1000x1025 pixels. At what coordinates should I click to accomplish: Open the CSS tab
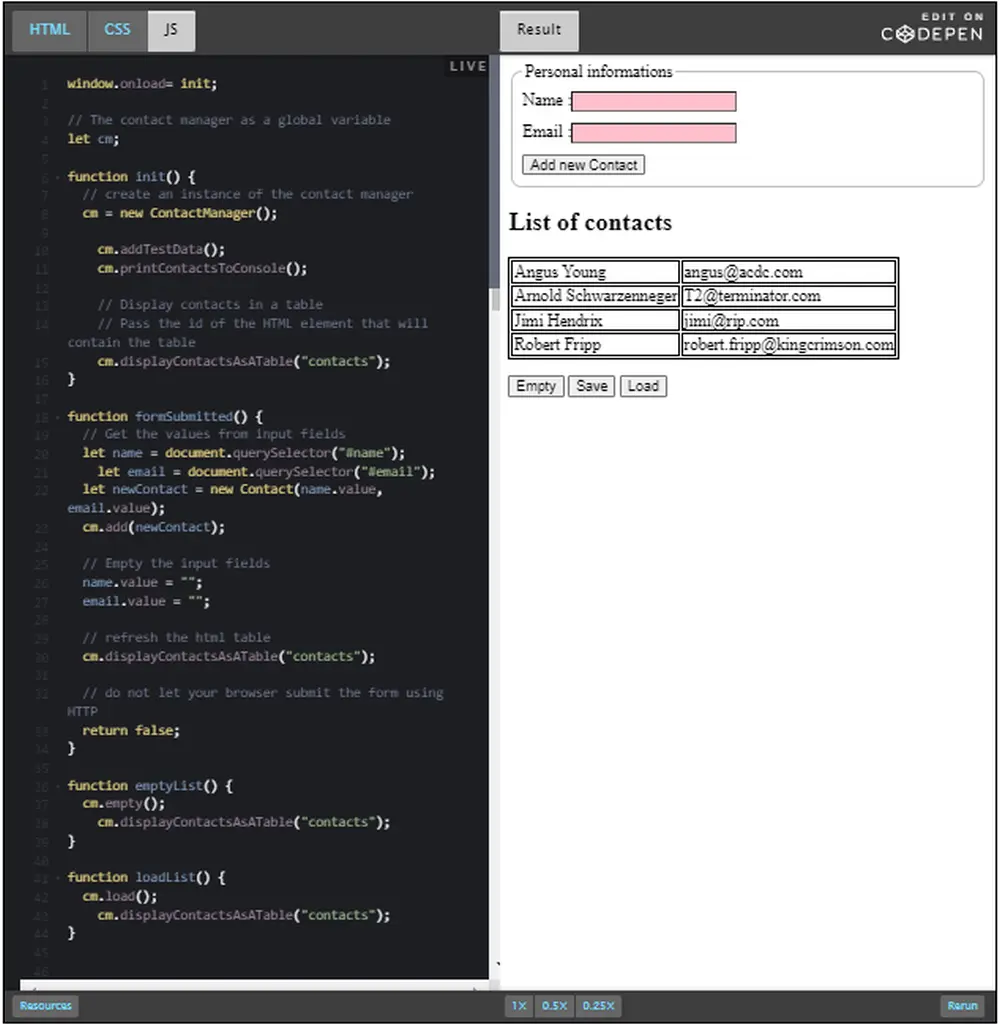117,30
